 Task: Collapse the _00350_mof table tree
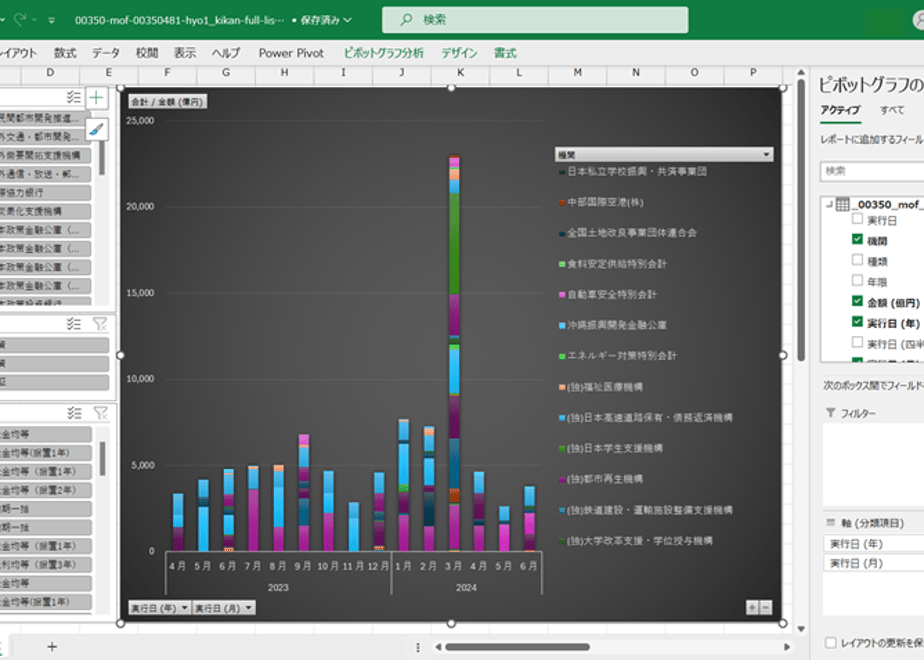click(x=829, y=204)
